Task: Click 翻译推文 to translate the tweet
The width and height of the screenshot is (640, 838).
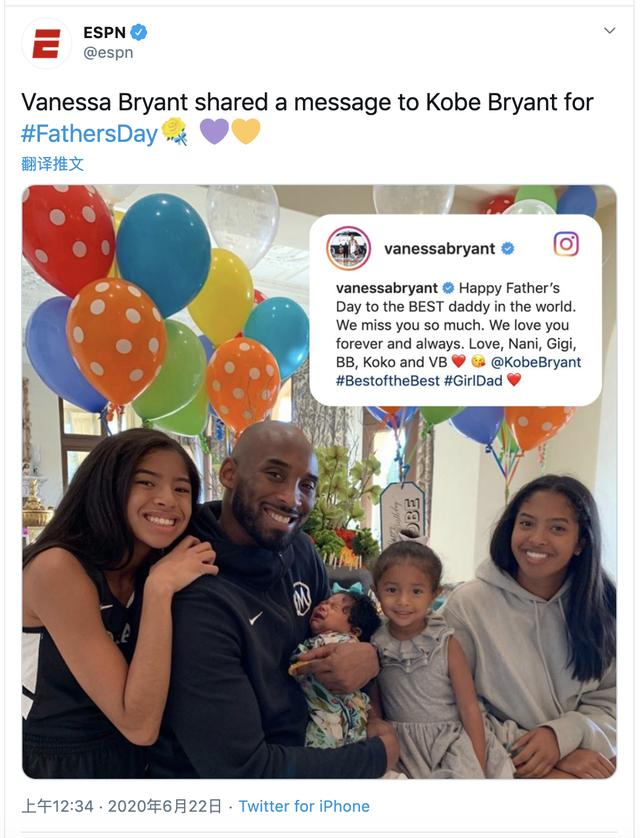Action: pyautogui.click(x=52, y=164)
